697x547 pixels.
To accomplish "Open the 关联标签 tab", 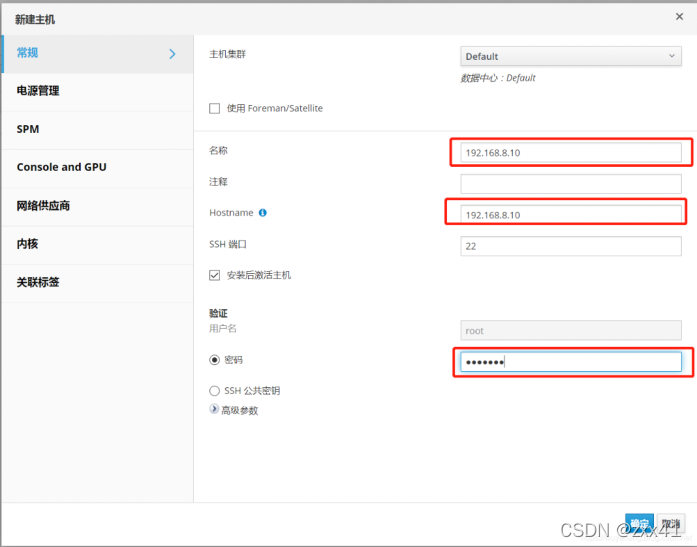I will tap(98, 282).
